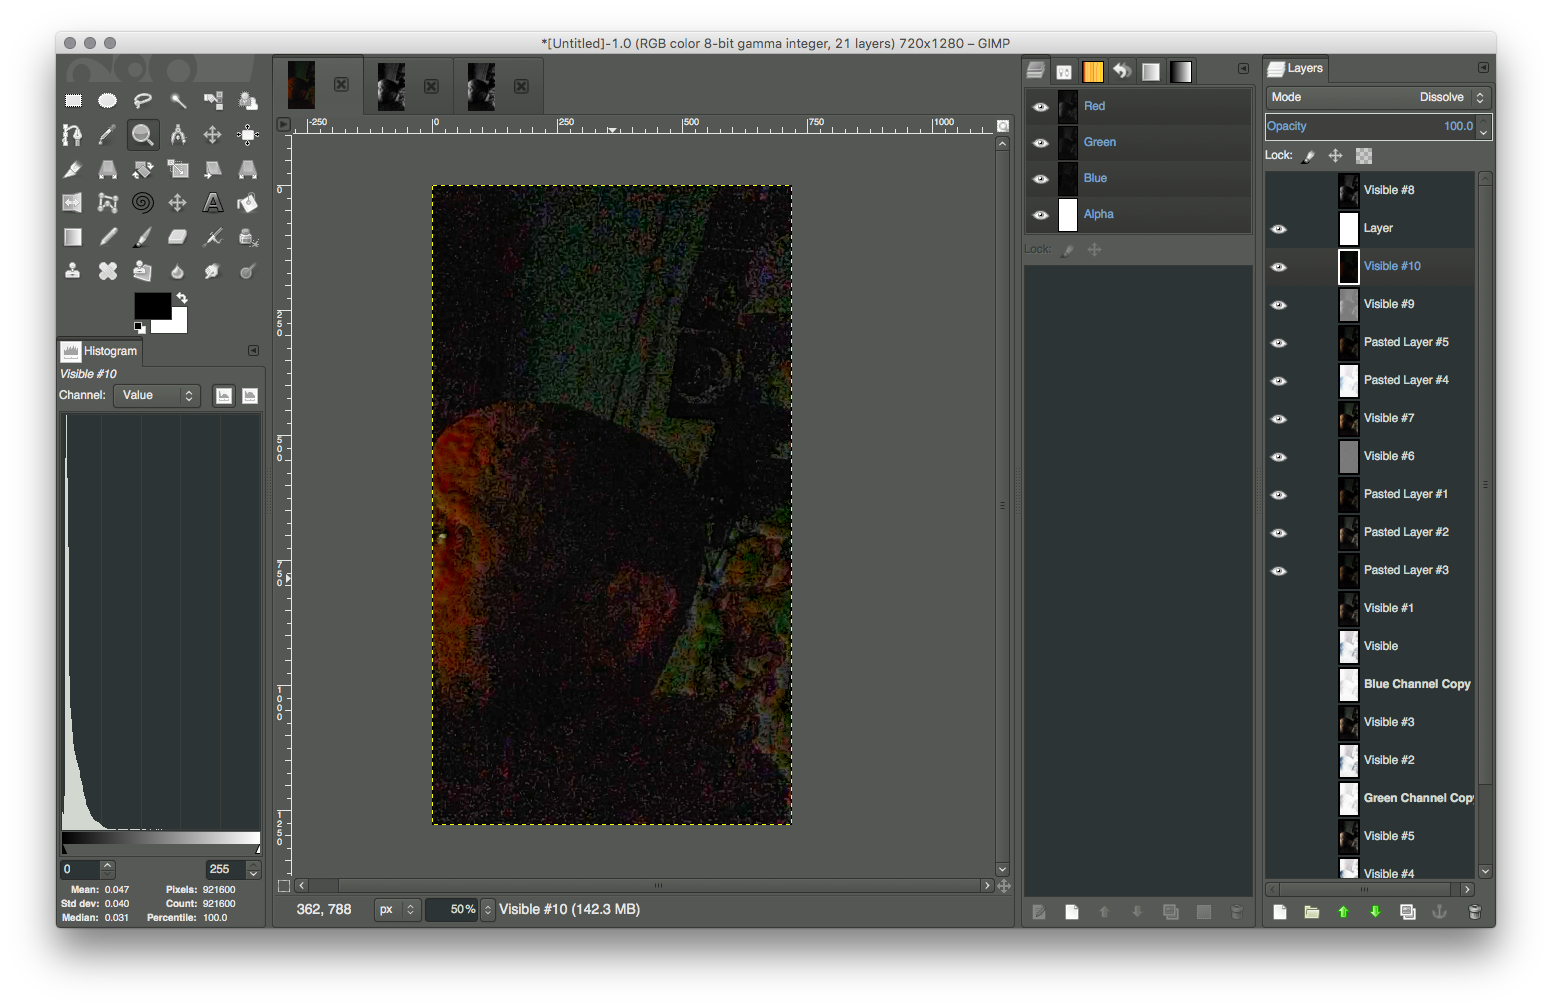Hide the Pasted Layer #5 layer

pos(1279,343)
